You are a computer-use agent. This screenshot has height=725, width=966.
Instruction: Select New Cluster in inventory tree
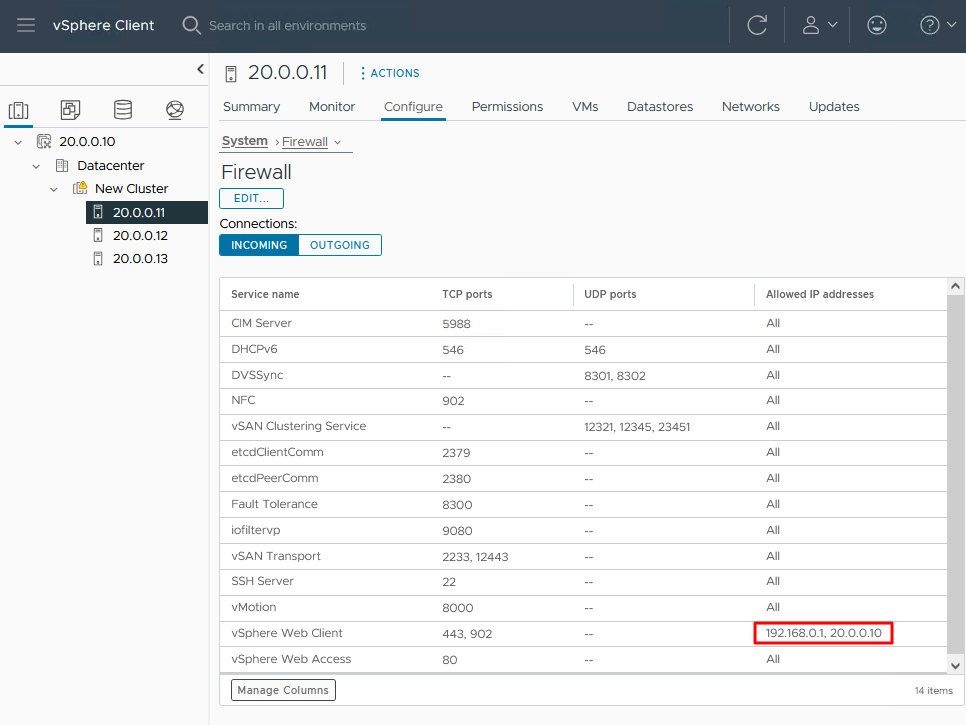click(131, 188)
